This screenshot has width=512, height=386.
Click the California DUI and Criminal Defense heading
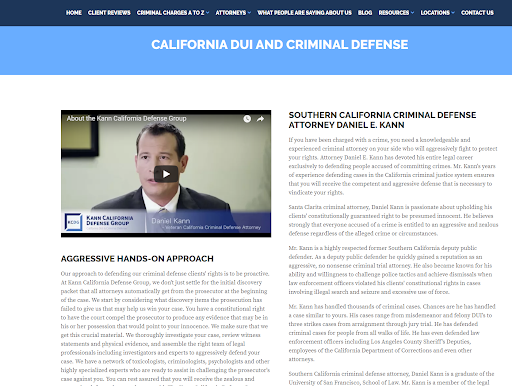[279, 45]
